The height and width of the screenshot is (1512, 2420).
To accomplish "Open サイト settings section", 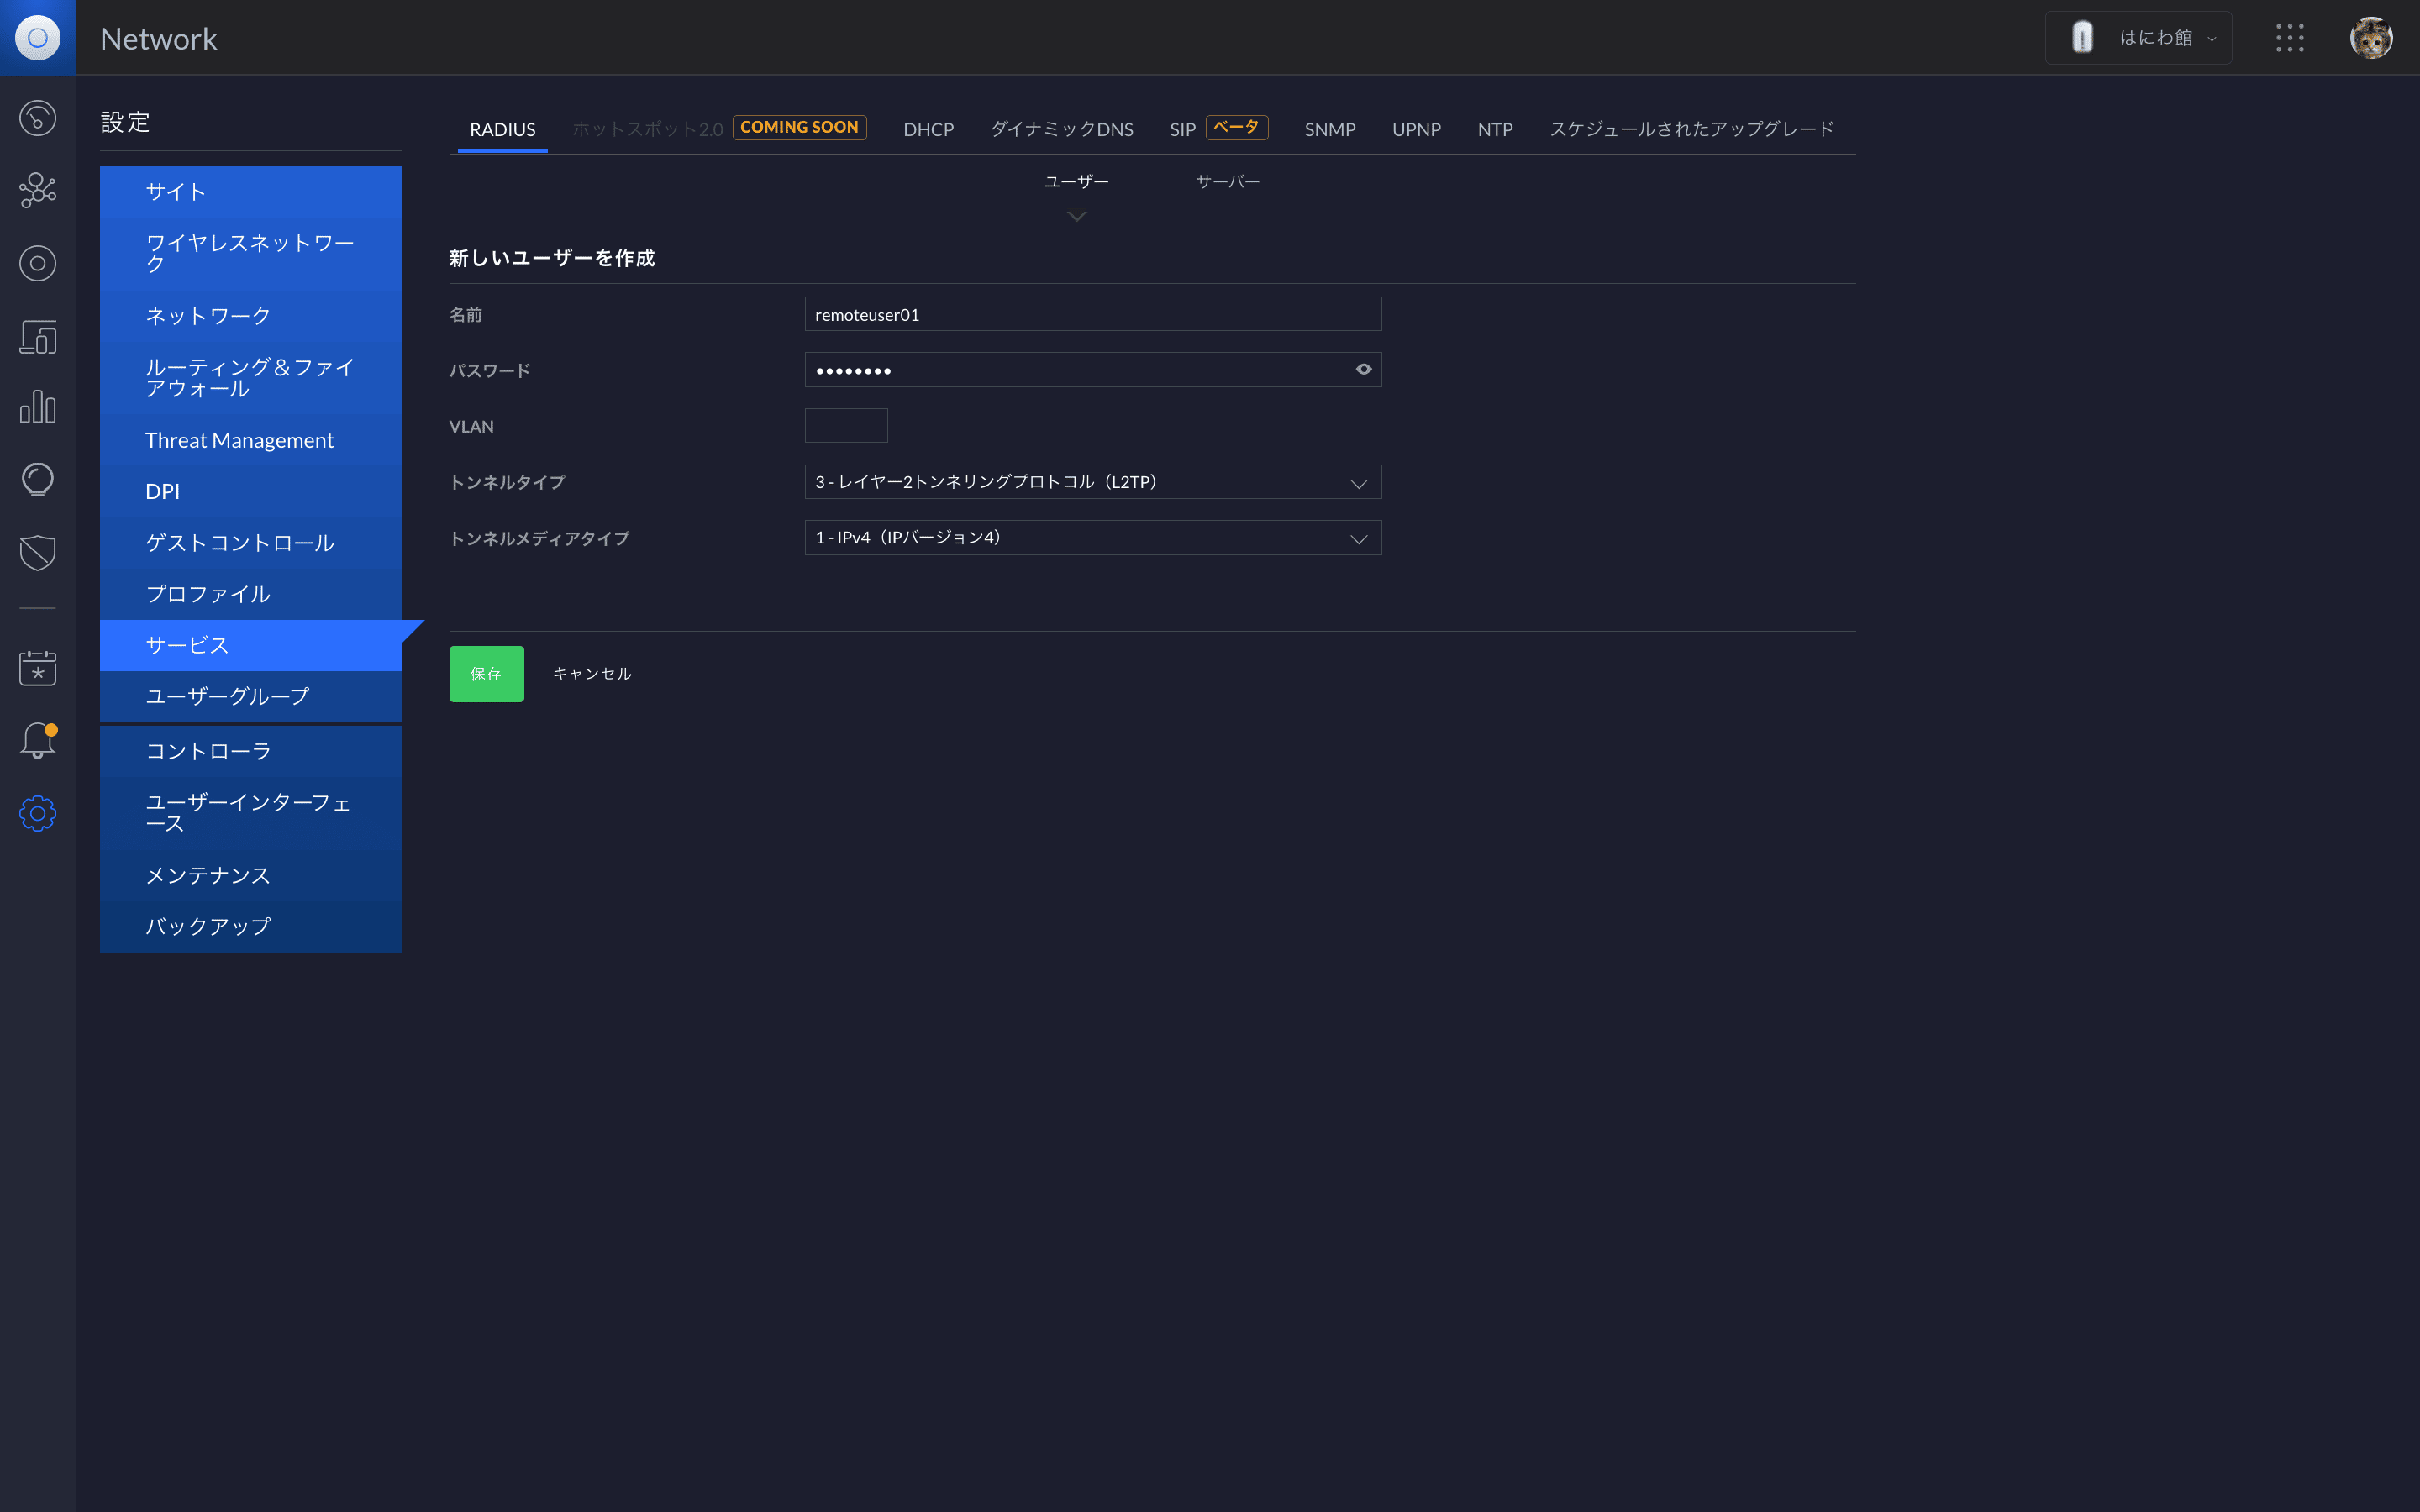I will tap(251, 192).
